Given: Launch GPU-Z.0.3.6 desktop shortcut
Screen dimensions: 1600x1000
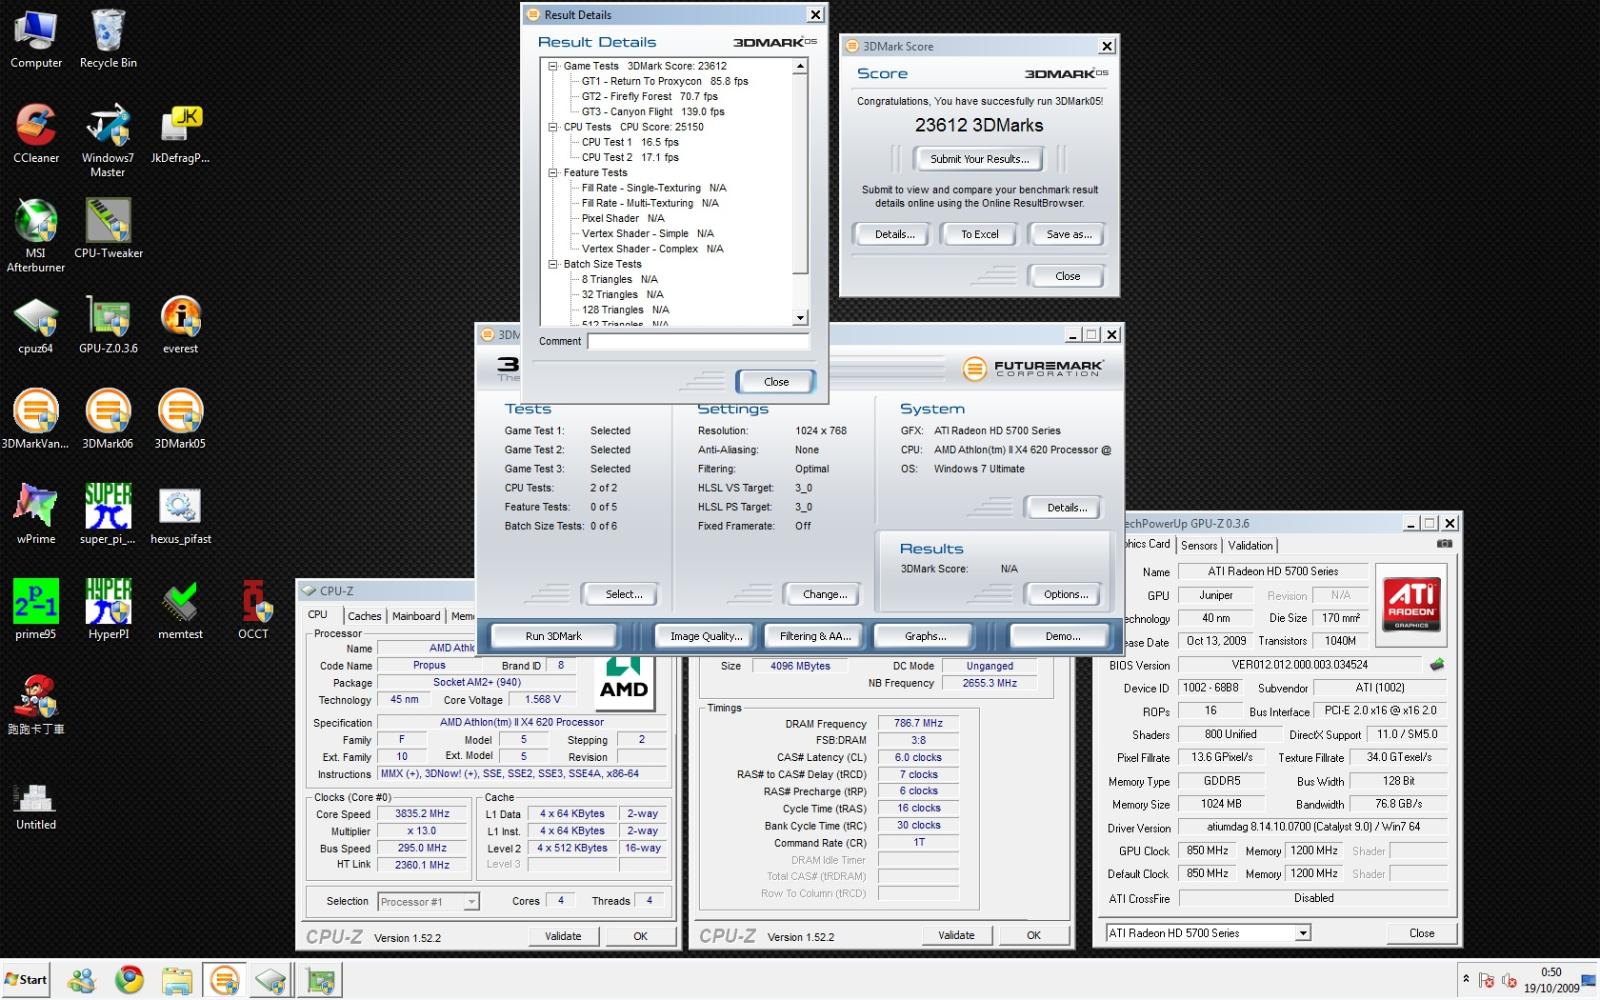Looking at the screenshot, I should point(108,324).
